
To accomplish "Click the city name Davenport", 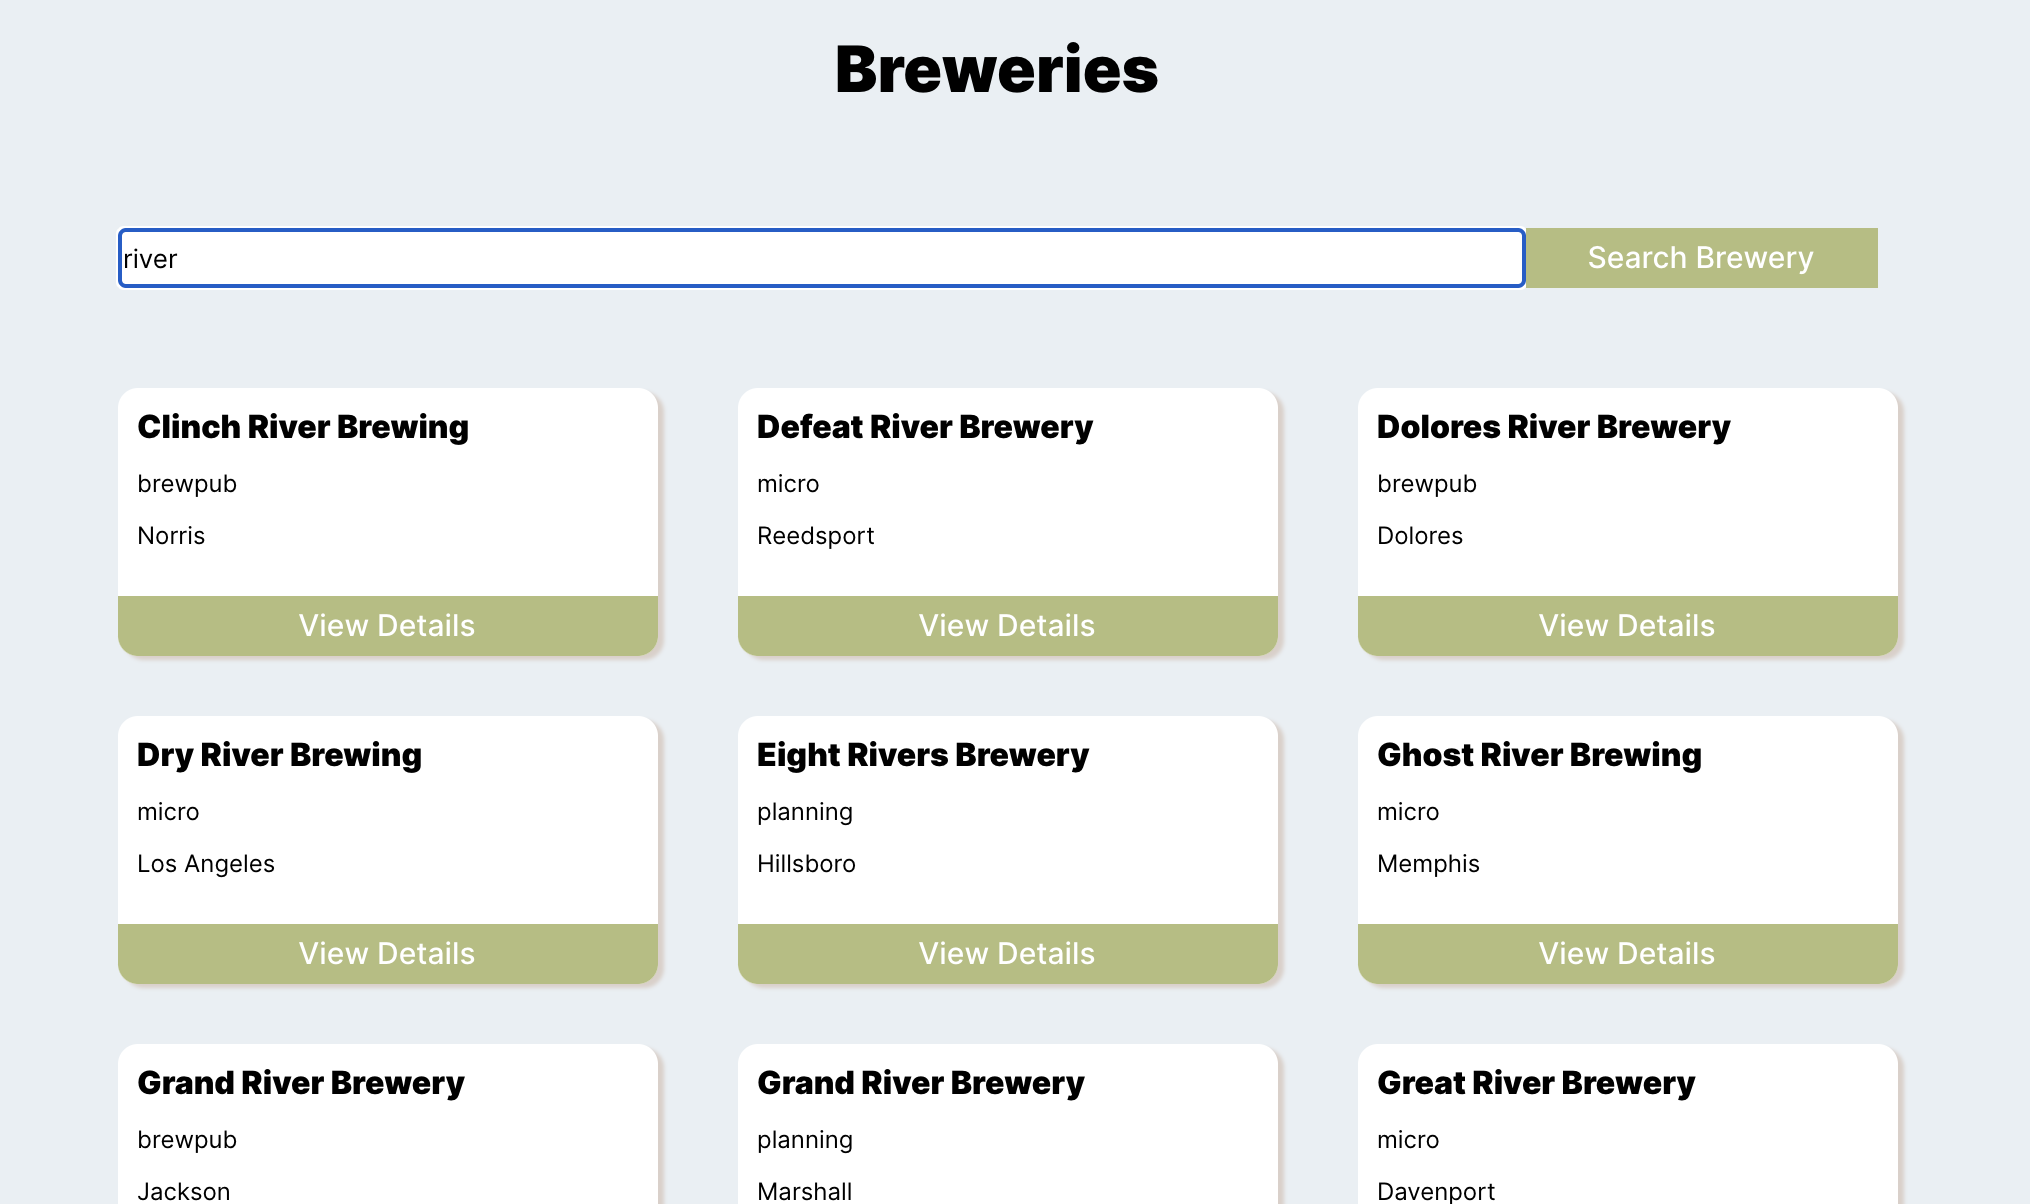I will tap(1436, 1191).
